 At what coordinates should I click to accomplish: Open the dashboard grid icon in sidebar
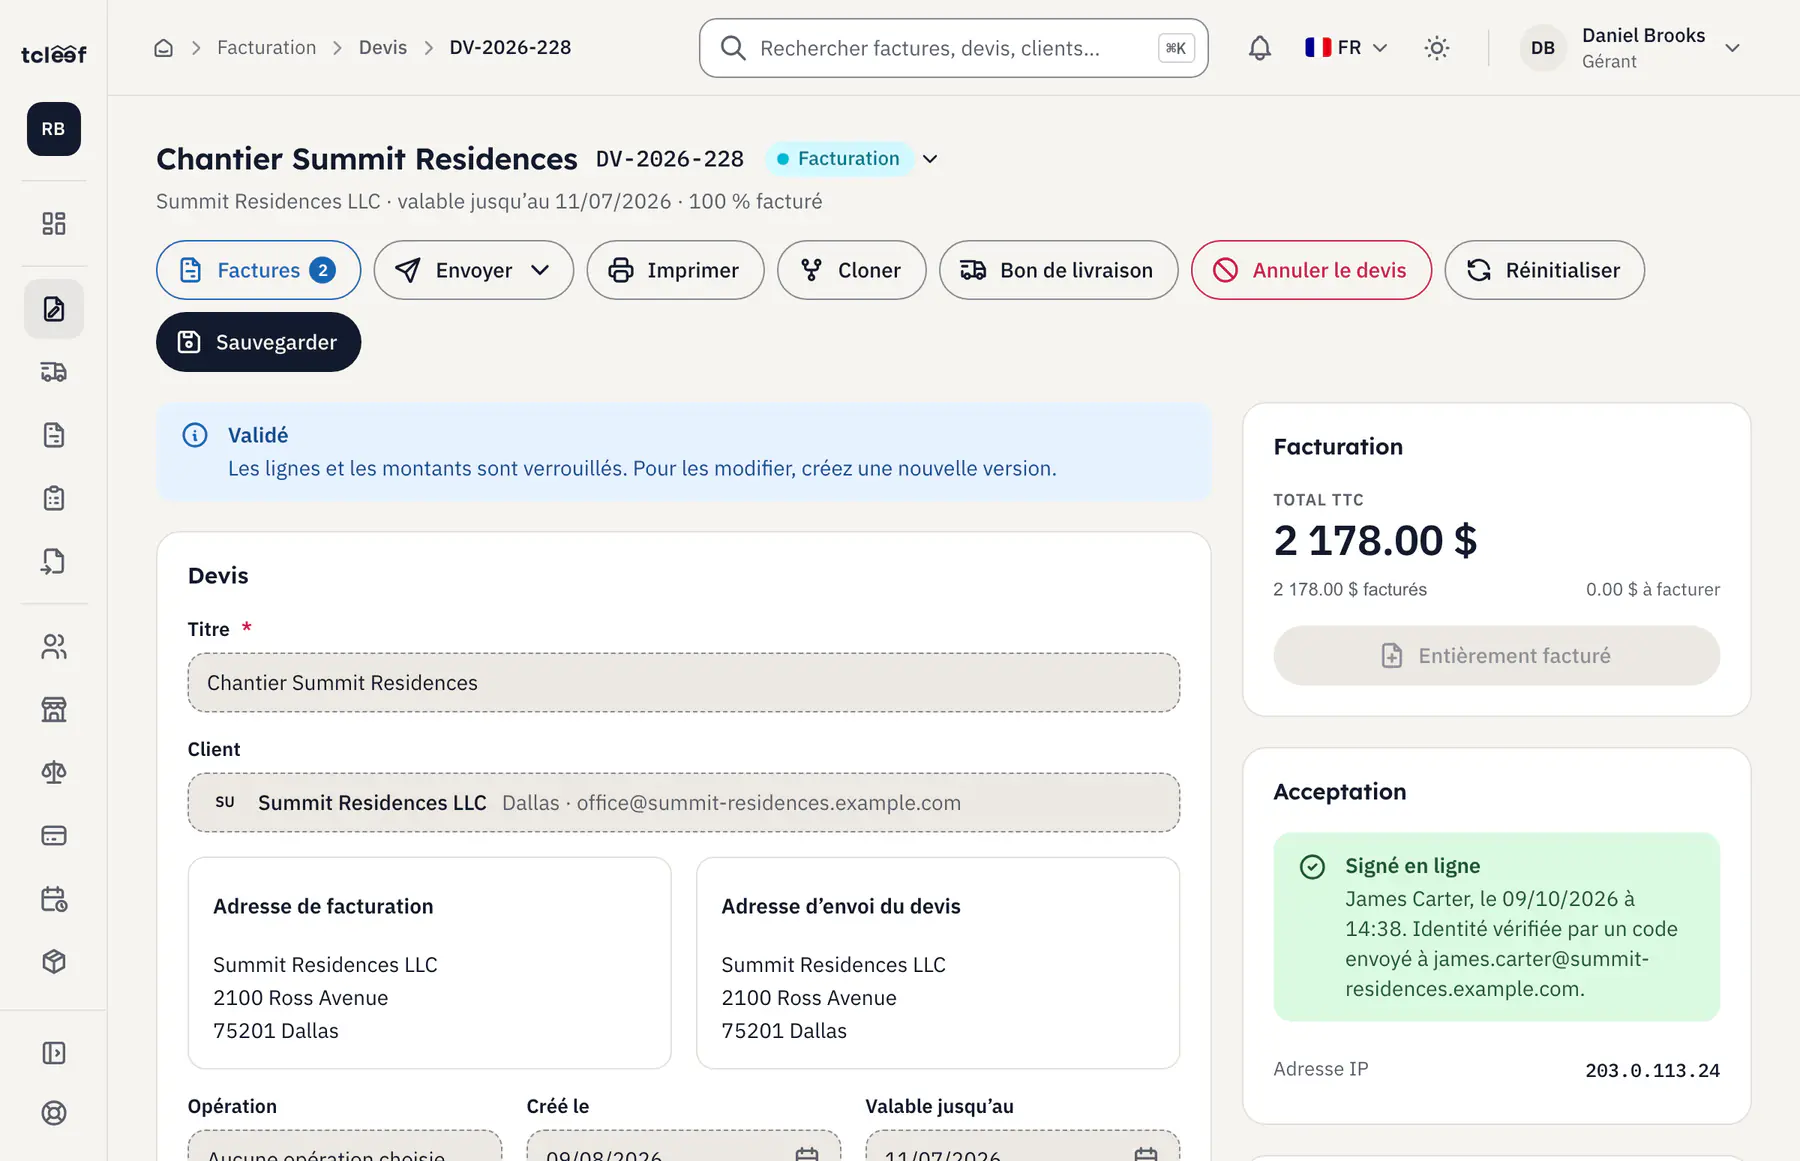(54, 223)
